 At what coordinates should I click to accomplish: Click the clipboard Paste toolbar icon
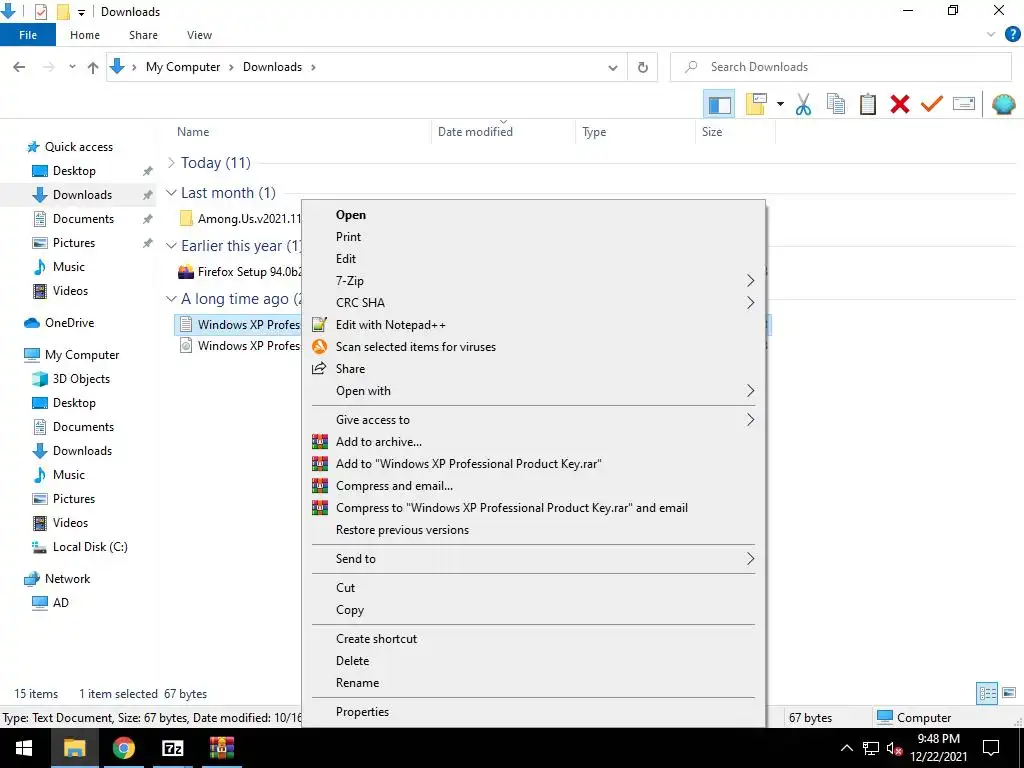point(867,104)
